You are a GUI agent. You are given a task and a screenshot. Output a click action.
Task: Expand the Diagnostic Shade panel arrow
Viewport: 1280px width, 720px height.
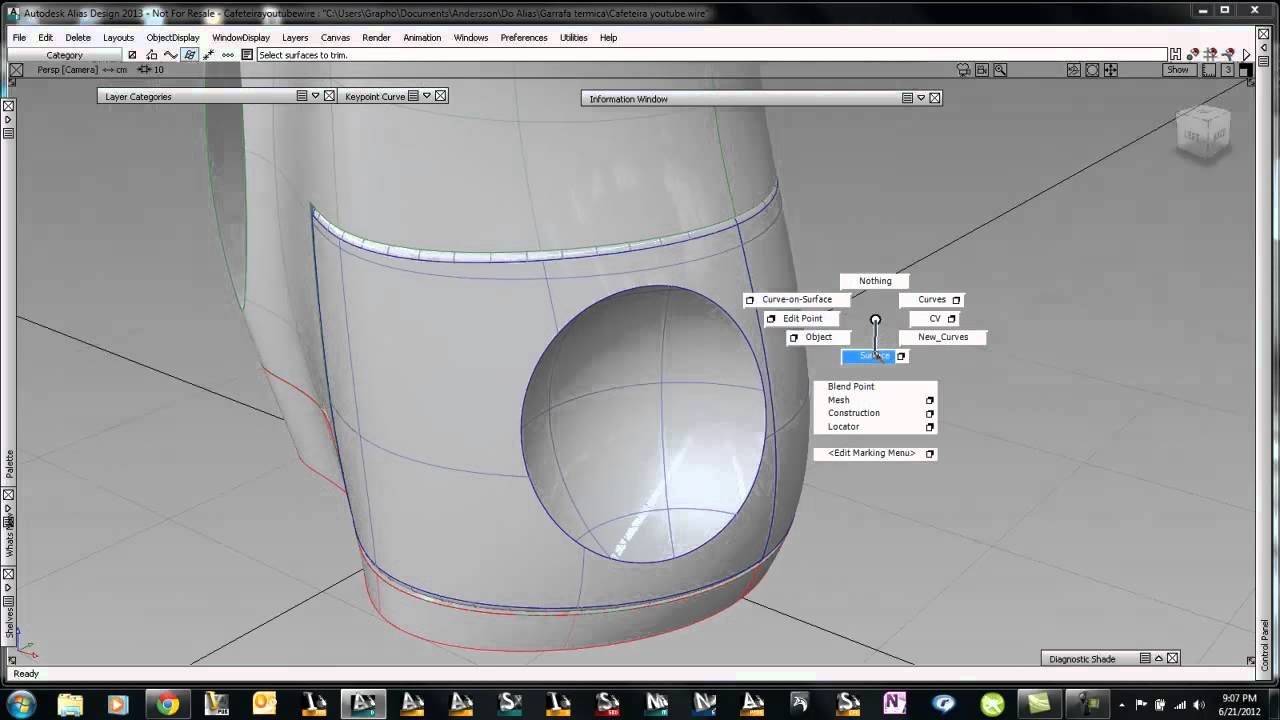click(x=1159, y=658)
